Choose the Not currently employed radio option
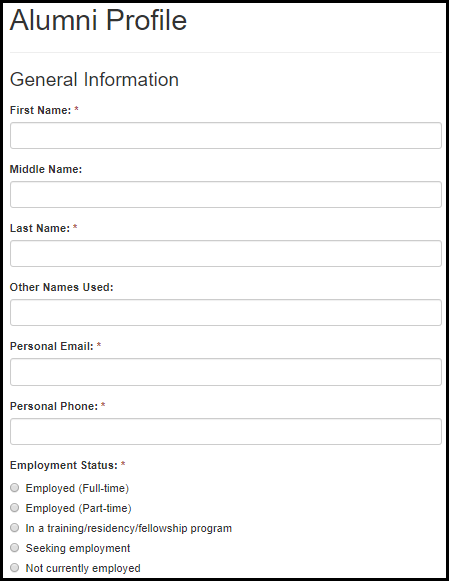Viewport: 449px width, 581px height. tap(14, 567)
